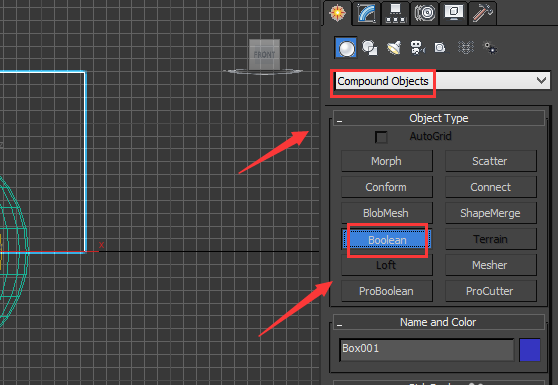Click the ShapeMerge button
The height and width of the screenshot is (385, 558).
(491, 213)
